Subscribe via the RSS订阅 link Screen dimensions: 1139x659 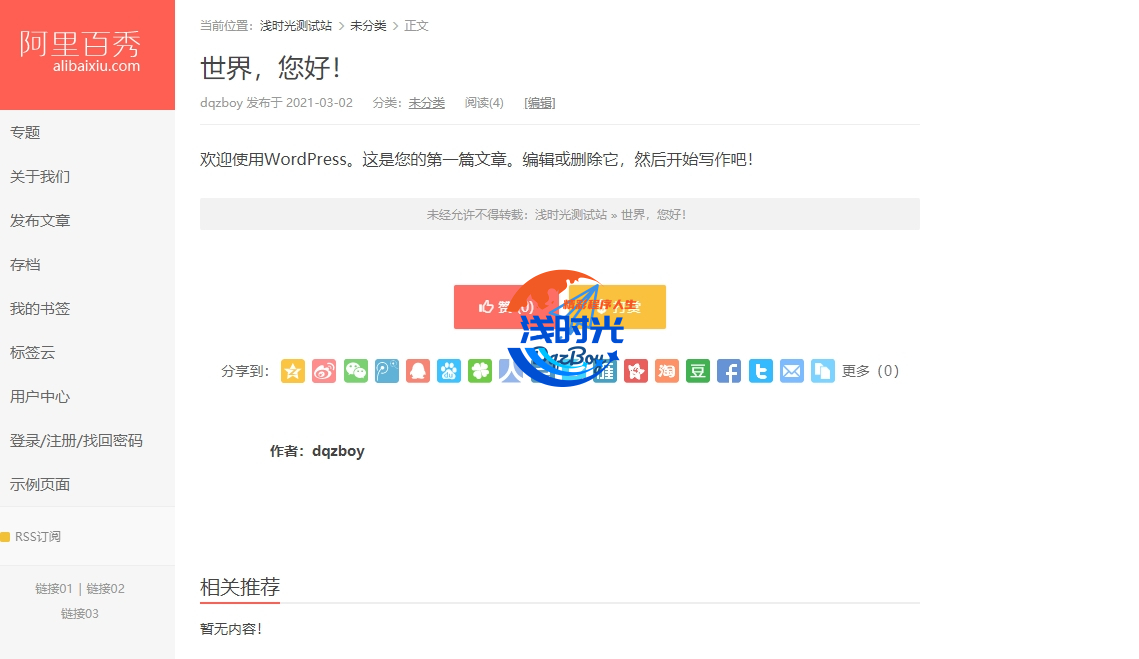[x=37, y=537]
